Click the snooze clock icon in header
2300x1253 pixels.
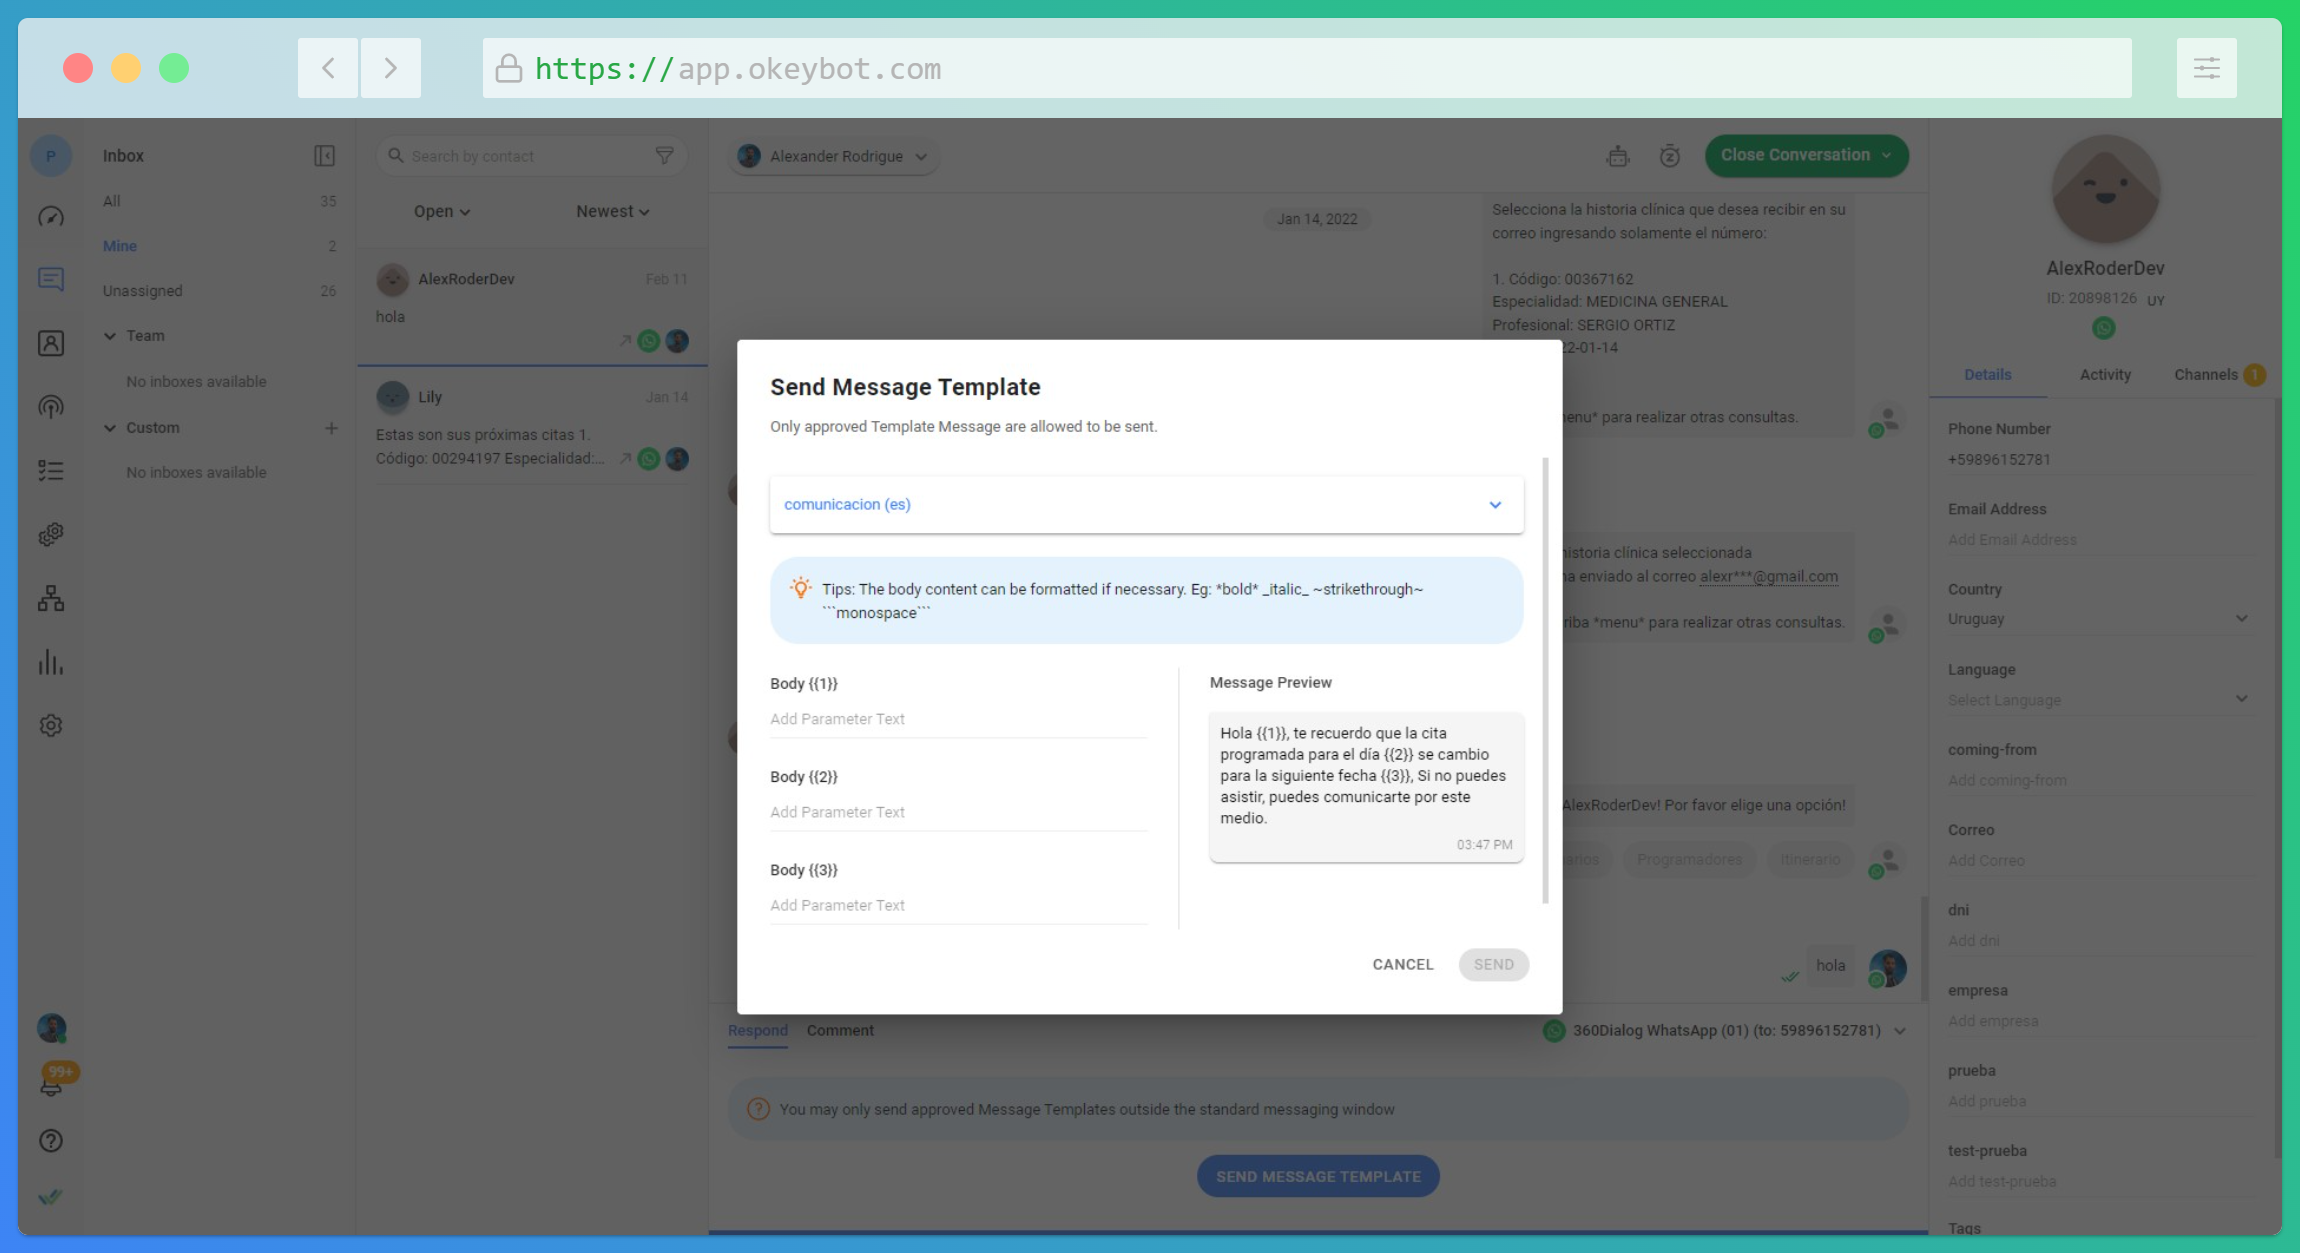[x=1670, y=156]
